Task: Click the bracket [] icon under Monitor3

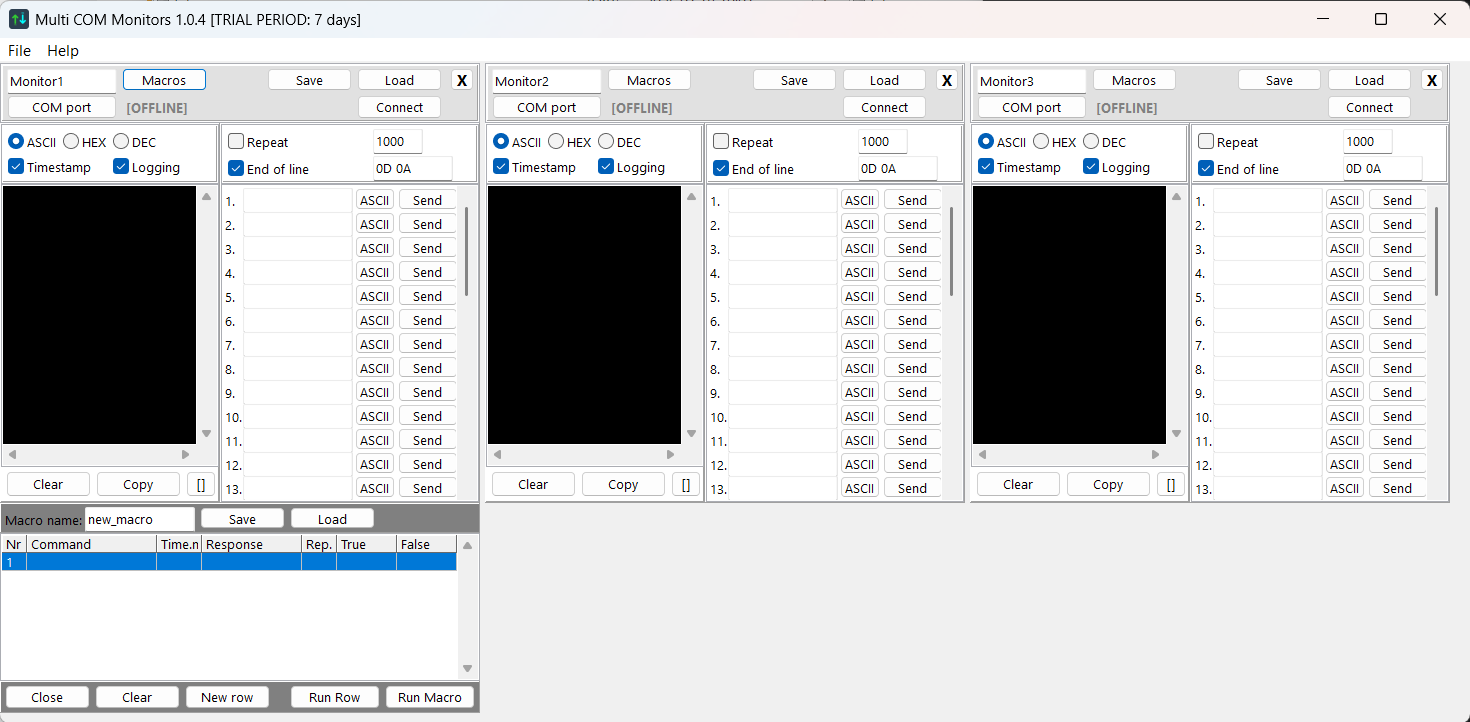Action: point(1170,485)
